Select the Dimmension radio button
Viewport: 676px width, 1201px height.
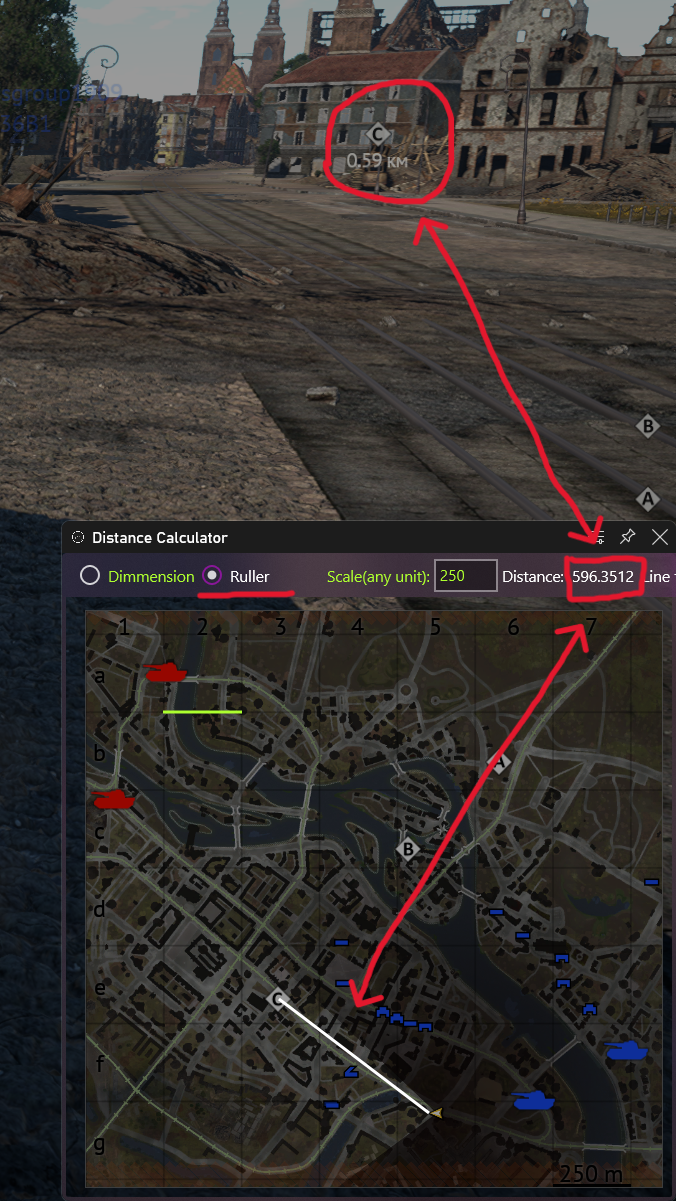click(90, 576)
